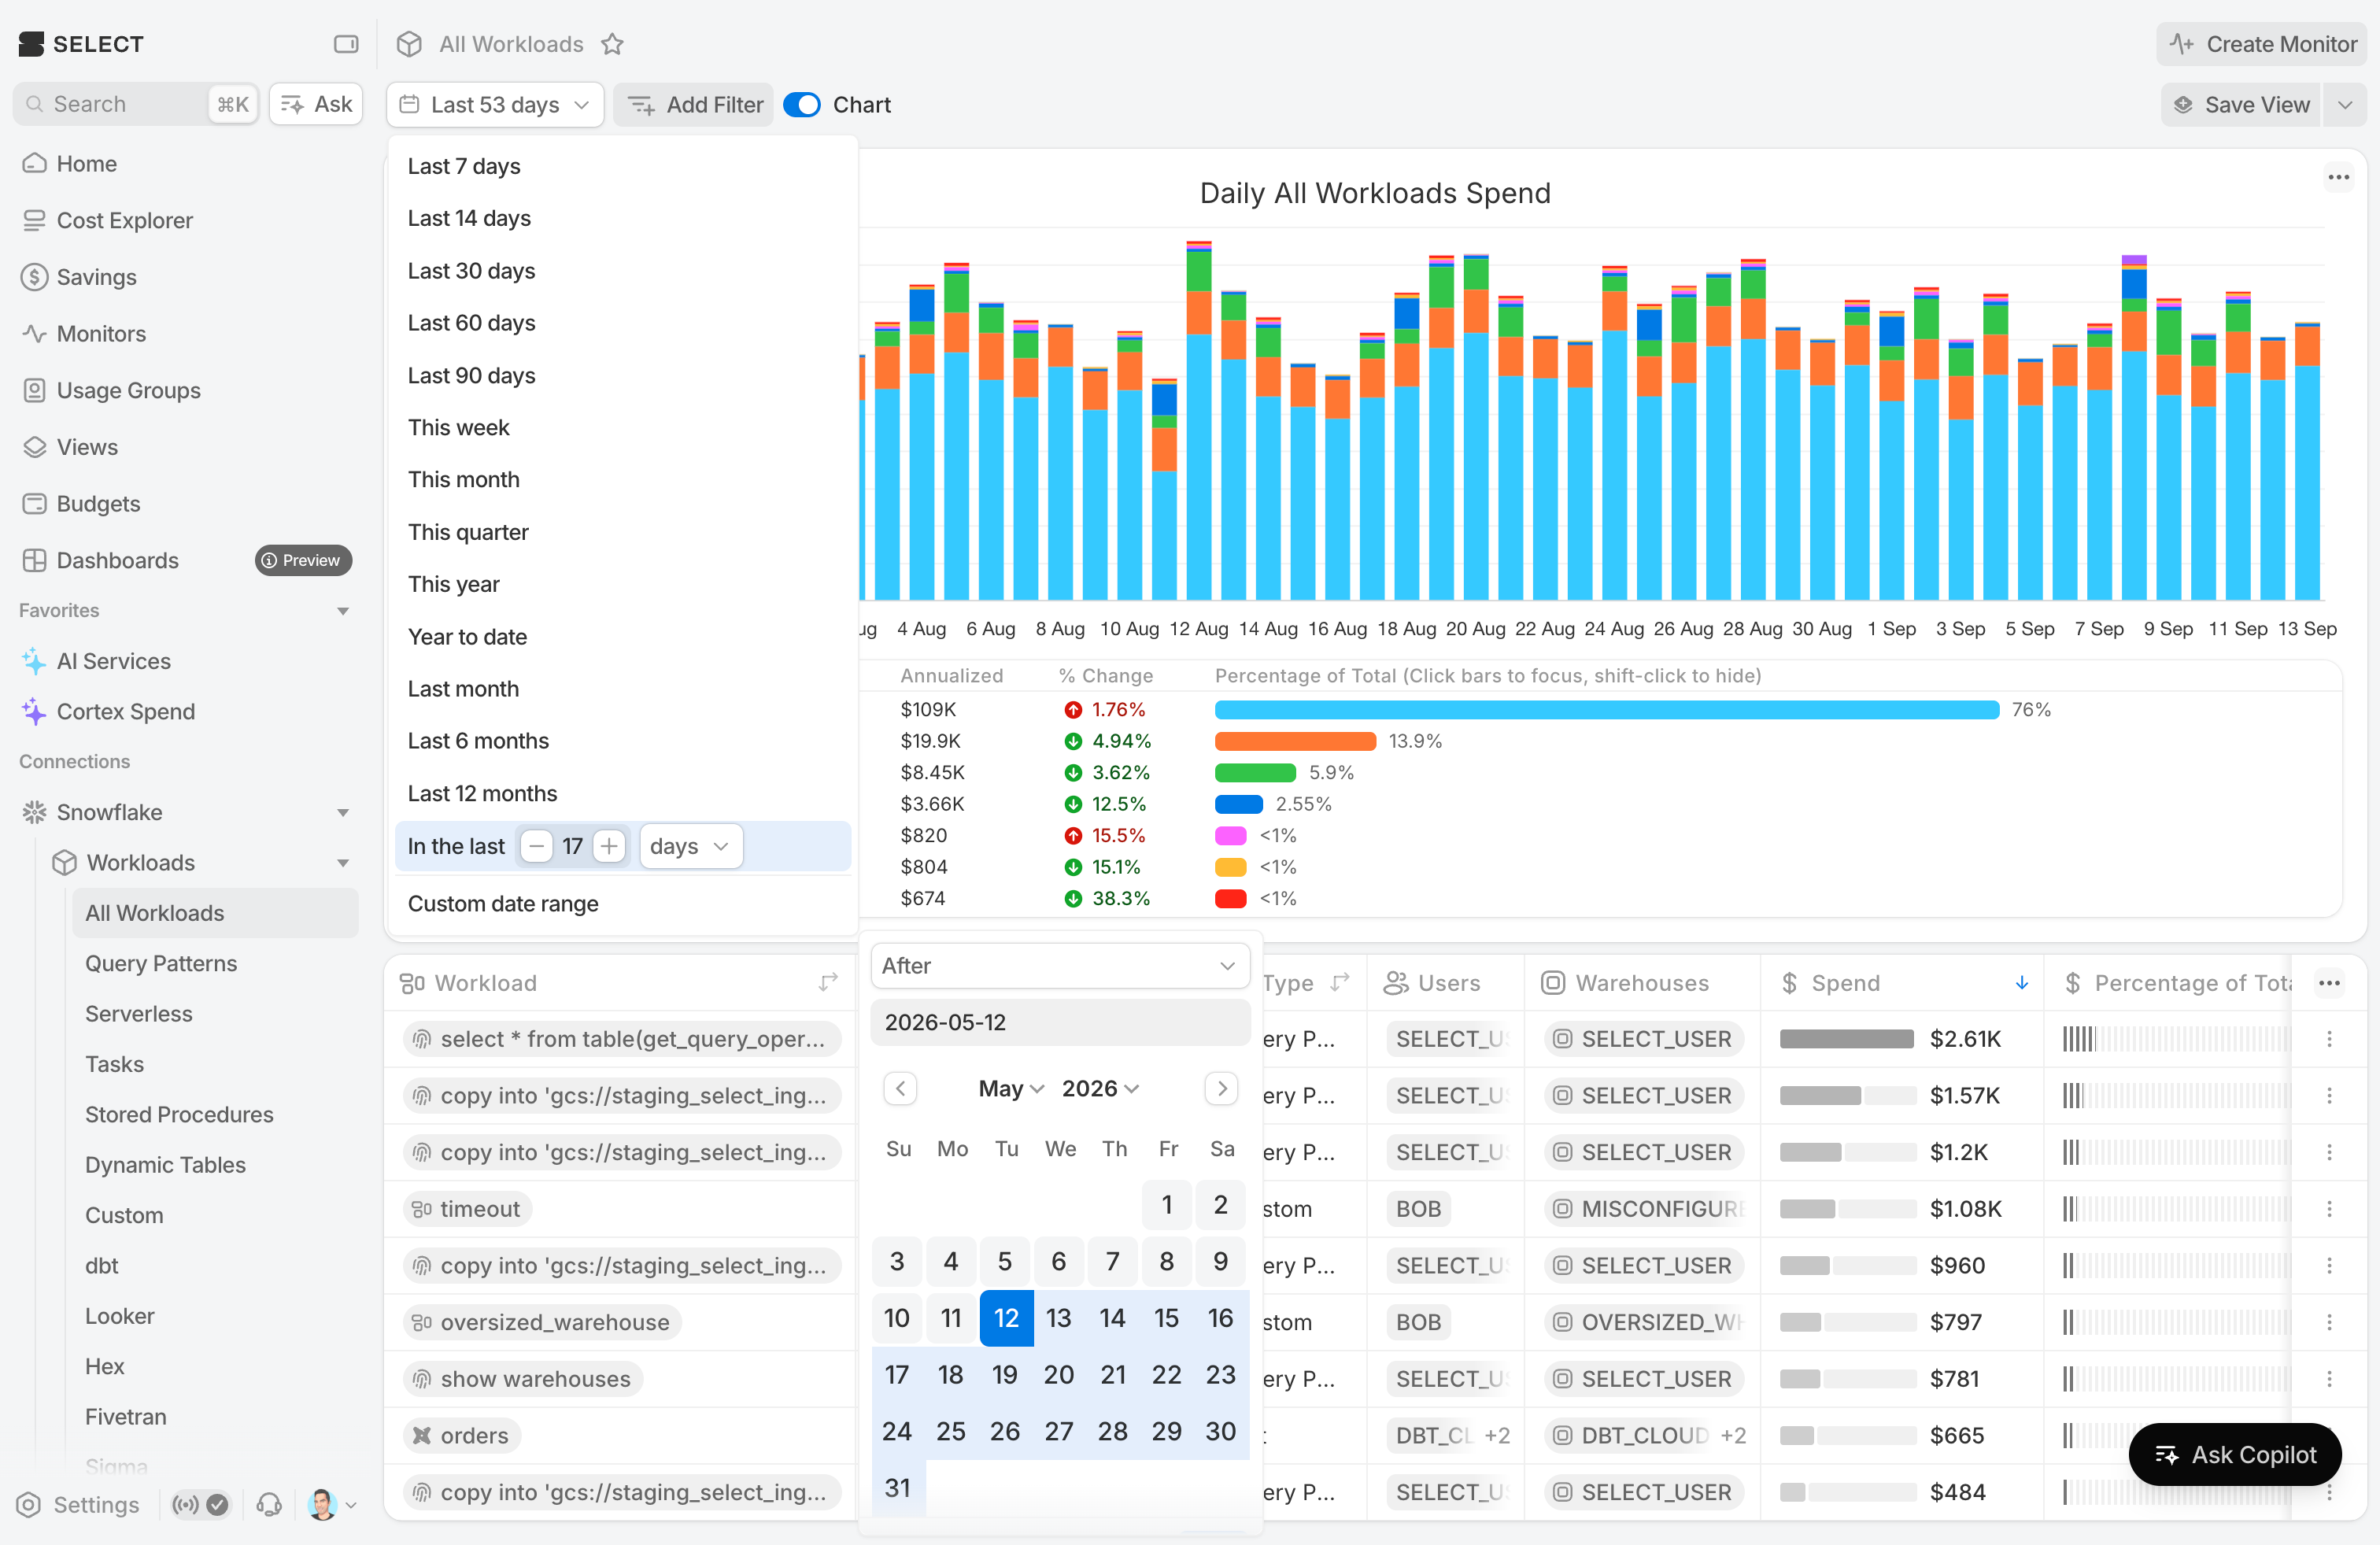Open the Last 53 days date dropdown
The width and height of the screenshot is (2380, 1545).
pyautogui.click(x=495, y=105)
